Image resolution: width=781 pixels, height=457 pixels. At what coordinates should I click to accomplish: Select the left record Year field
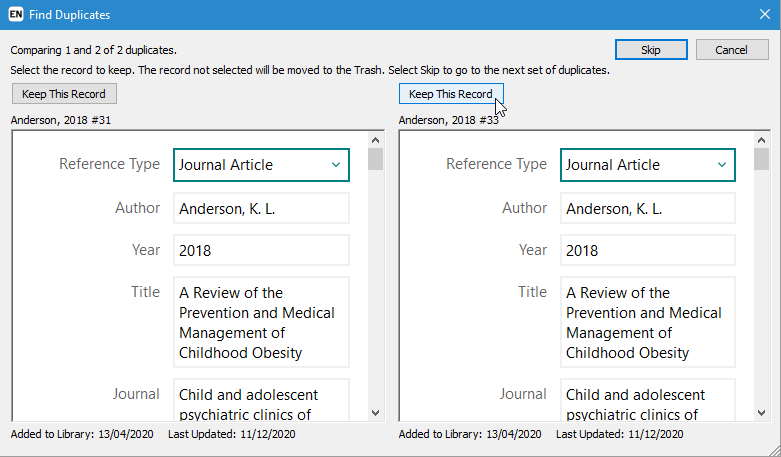point(261,251)
